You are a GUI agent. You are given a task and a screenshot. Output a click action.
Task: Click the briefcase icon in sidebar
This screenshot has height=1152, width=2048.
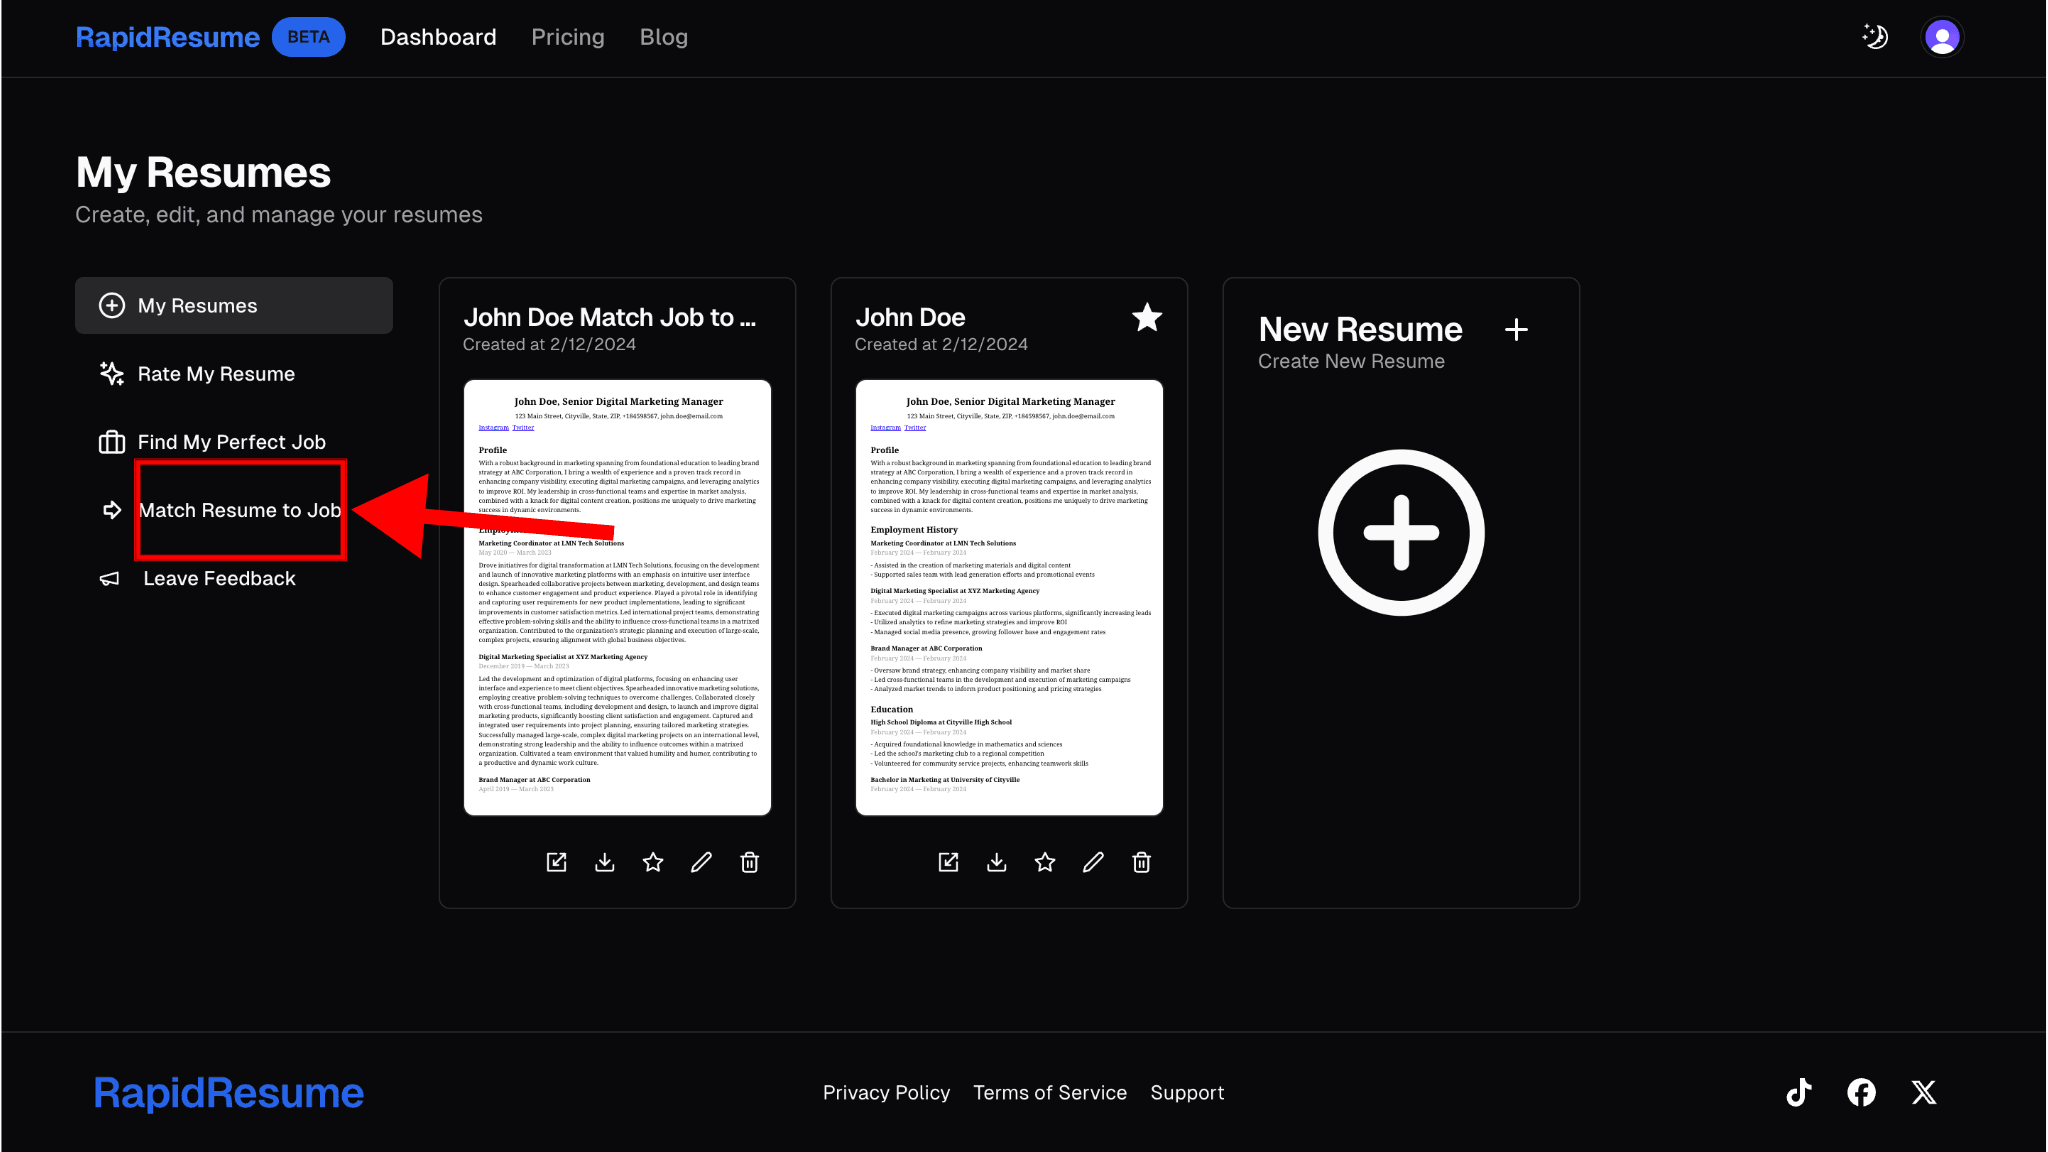(x=112, y=442)
